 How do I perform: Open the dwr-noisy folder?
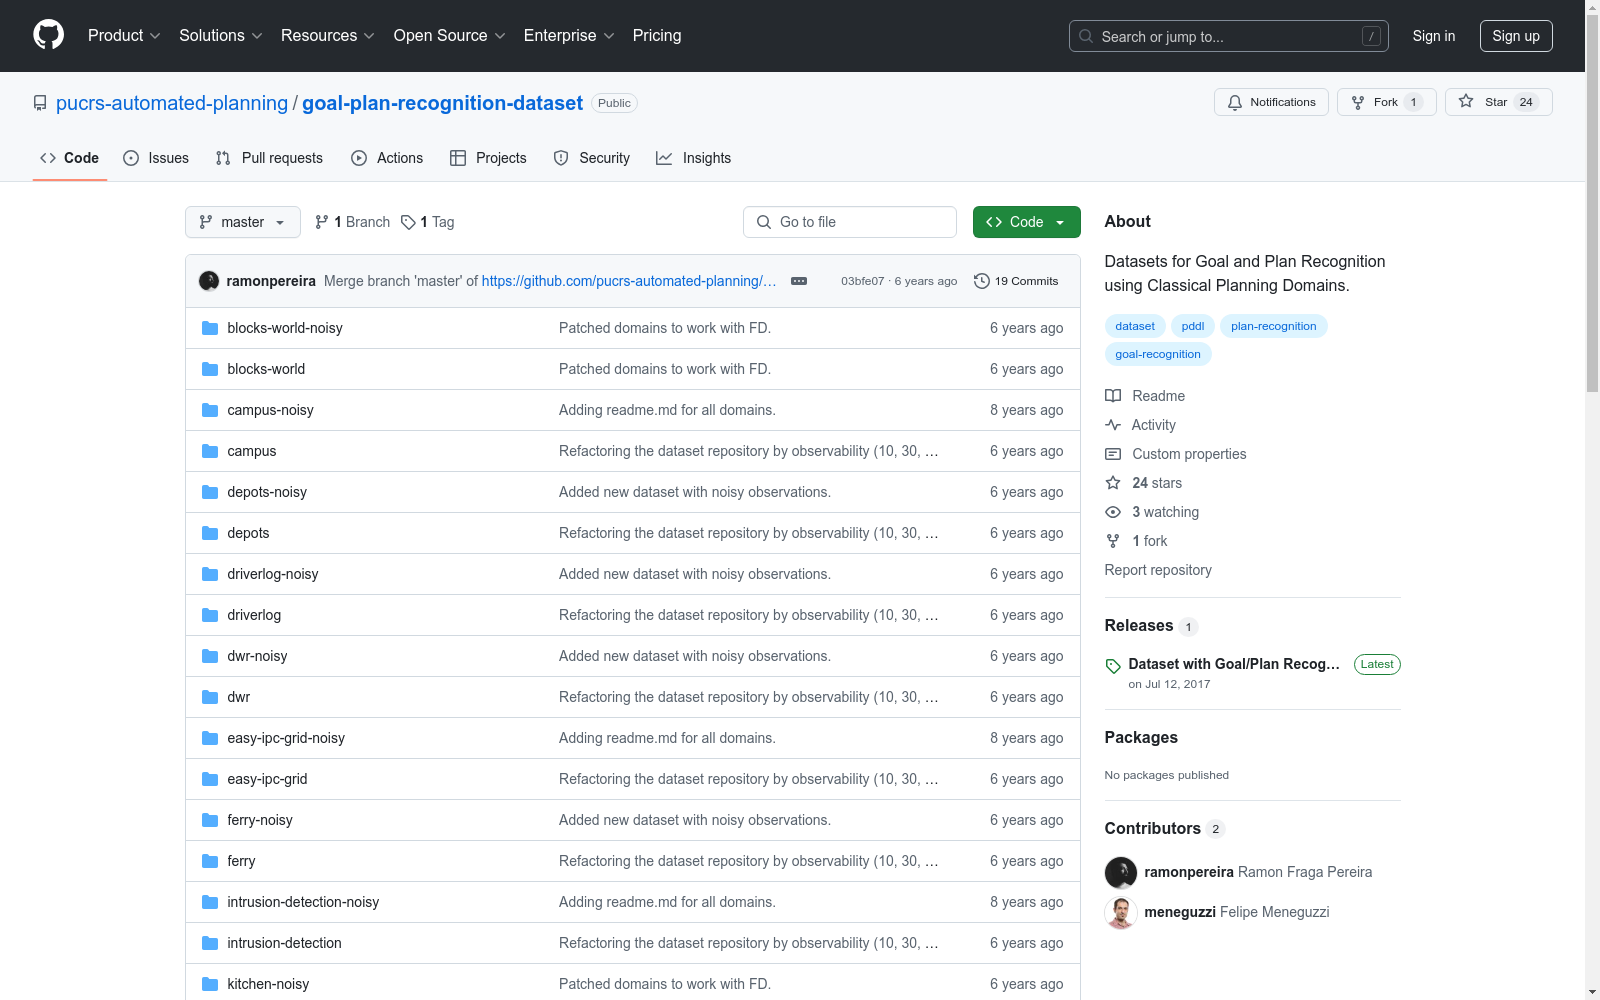click(x=257, y=656)
